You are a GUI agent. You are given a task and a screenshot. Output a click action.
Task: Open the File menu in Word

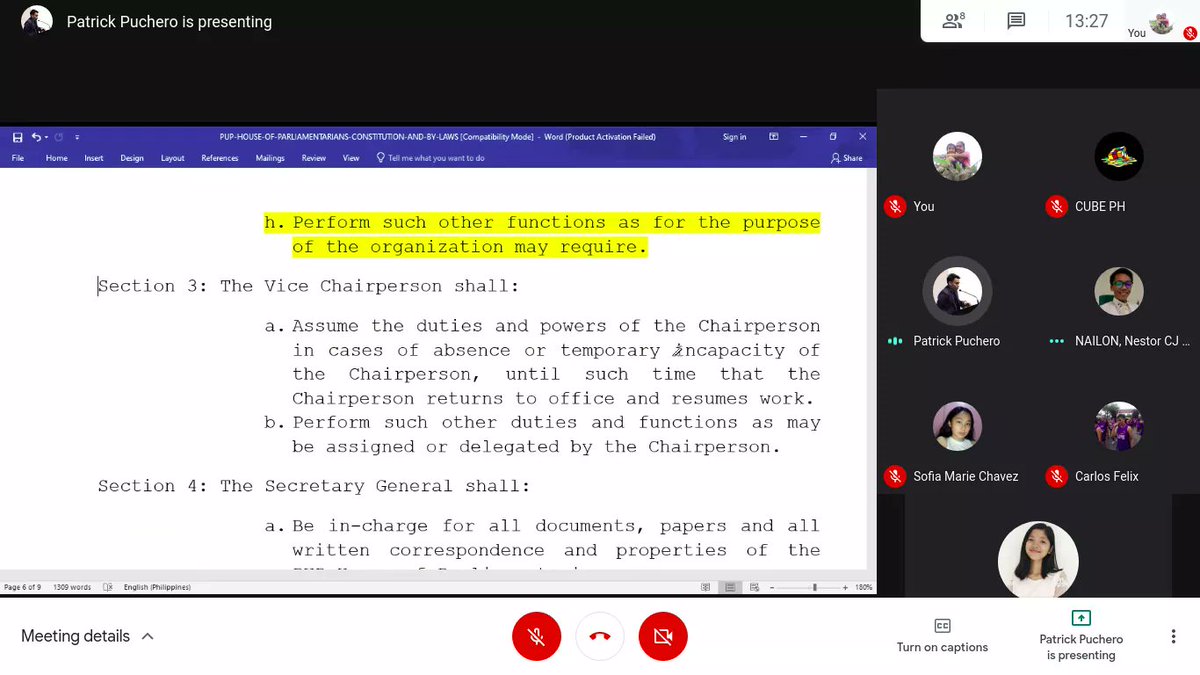18,158
